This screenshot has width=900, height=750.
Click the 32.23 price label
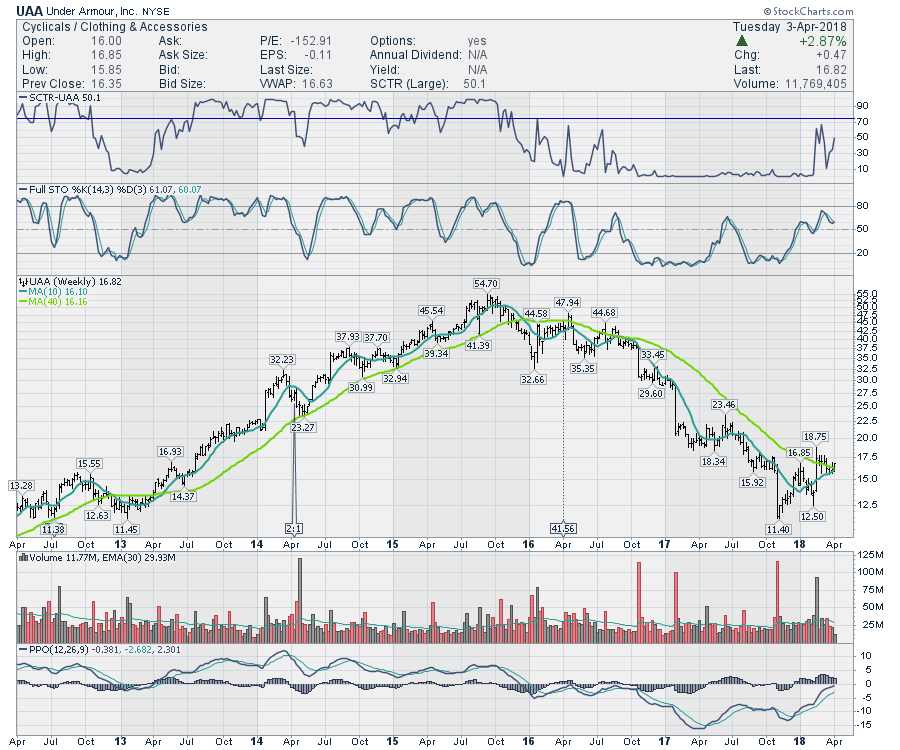282,360
